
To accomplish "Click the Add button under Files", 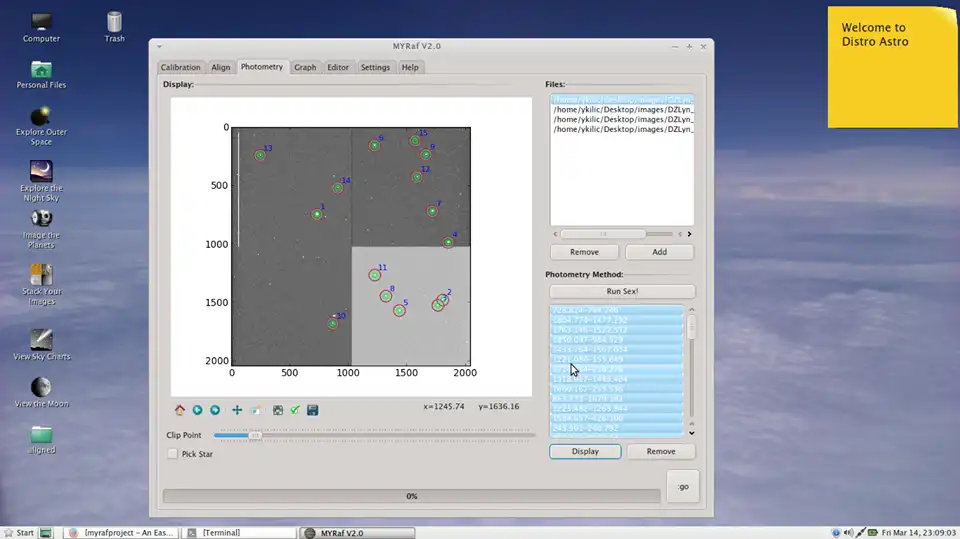I will [659, 252].
